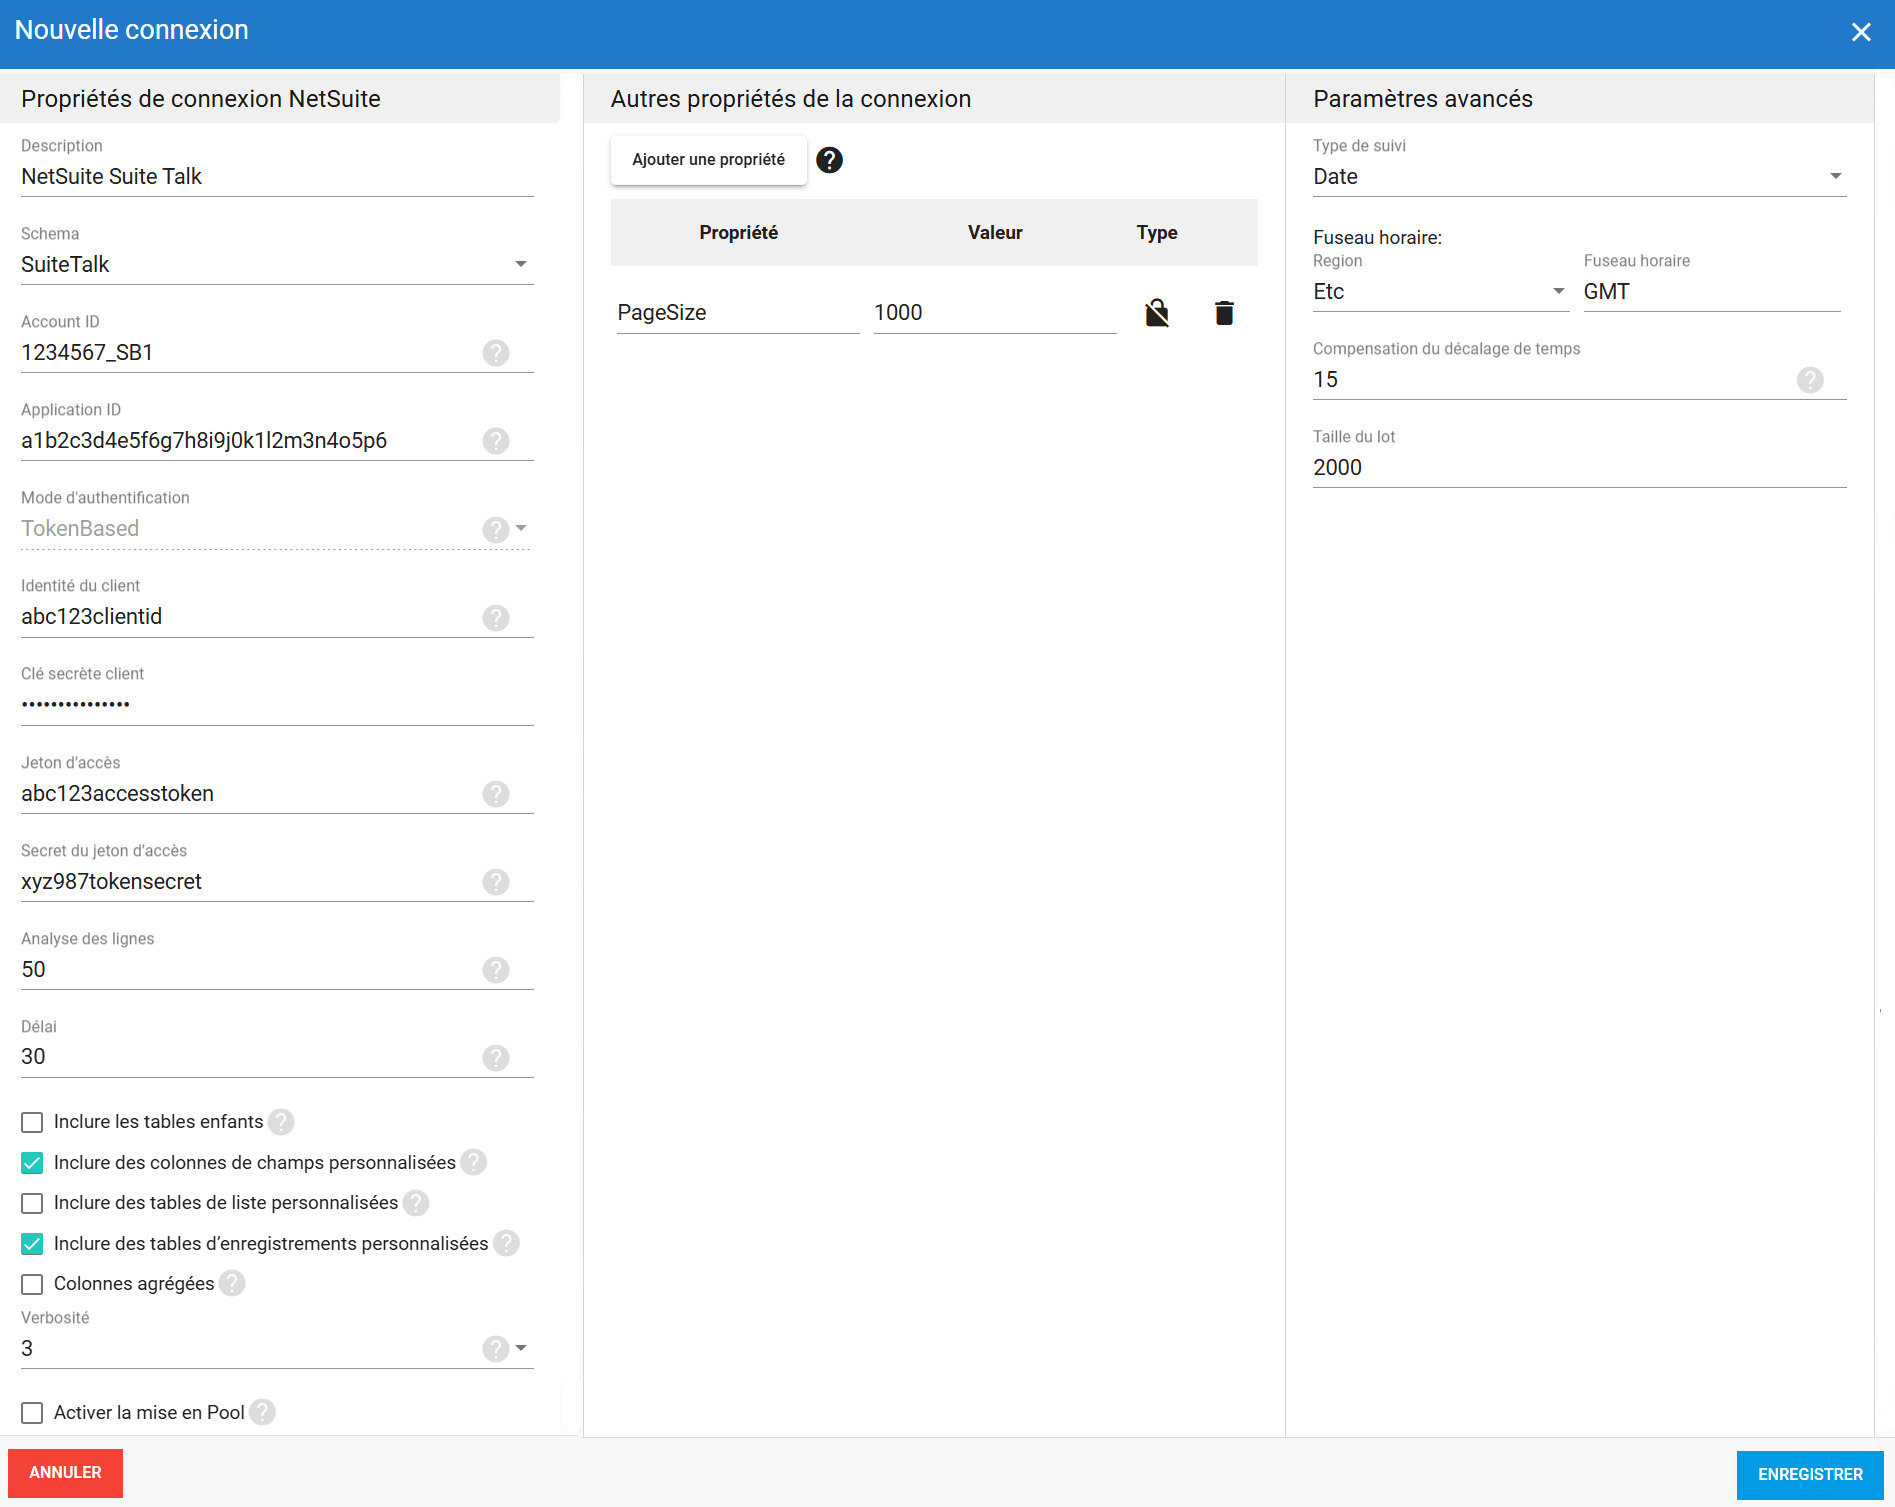Click the Description field NetSuite Suite Talk
1895x1507 pixels.
pos(277,177)
